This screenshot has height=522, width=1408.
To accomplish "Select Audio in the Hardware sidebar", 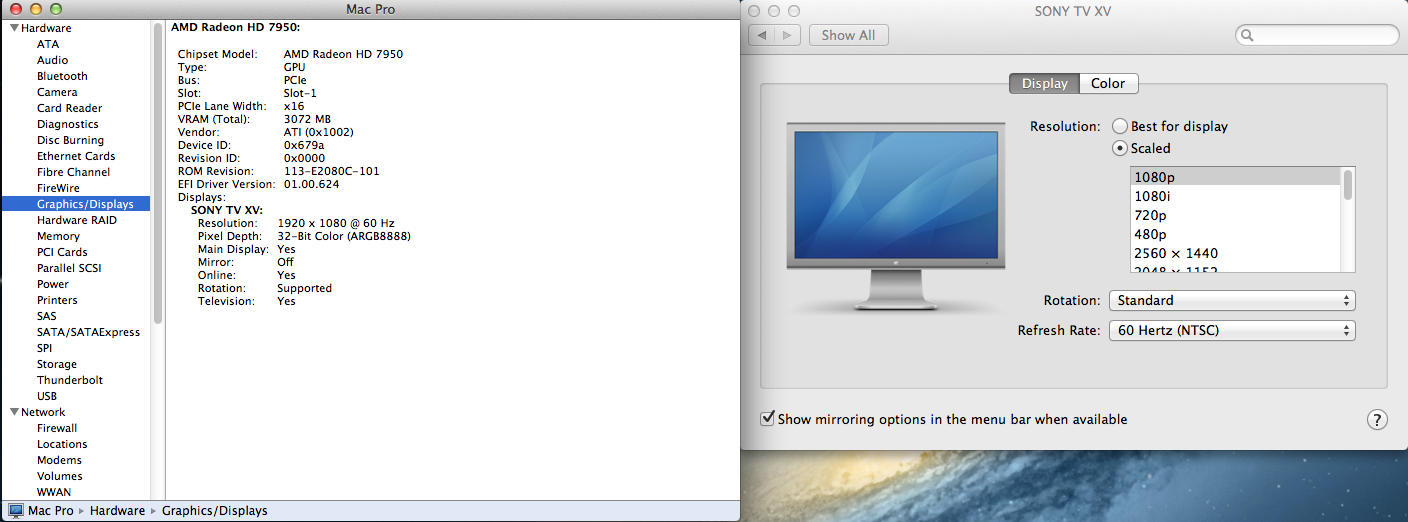I will point(53,60).
